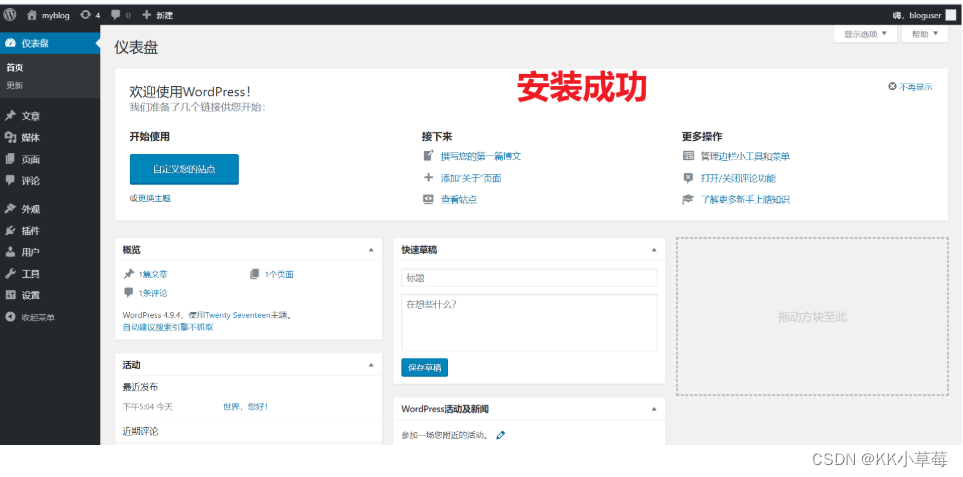Click the edit icon beside 撰写您的第一篇博文
This screenshot has height=477, width=963.
point(429,156)
